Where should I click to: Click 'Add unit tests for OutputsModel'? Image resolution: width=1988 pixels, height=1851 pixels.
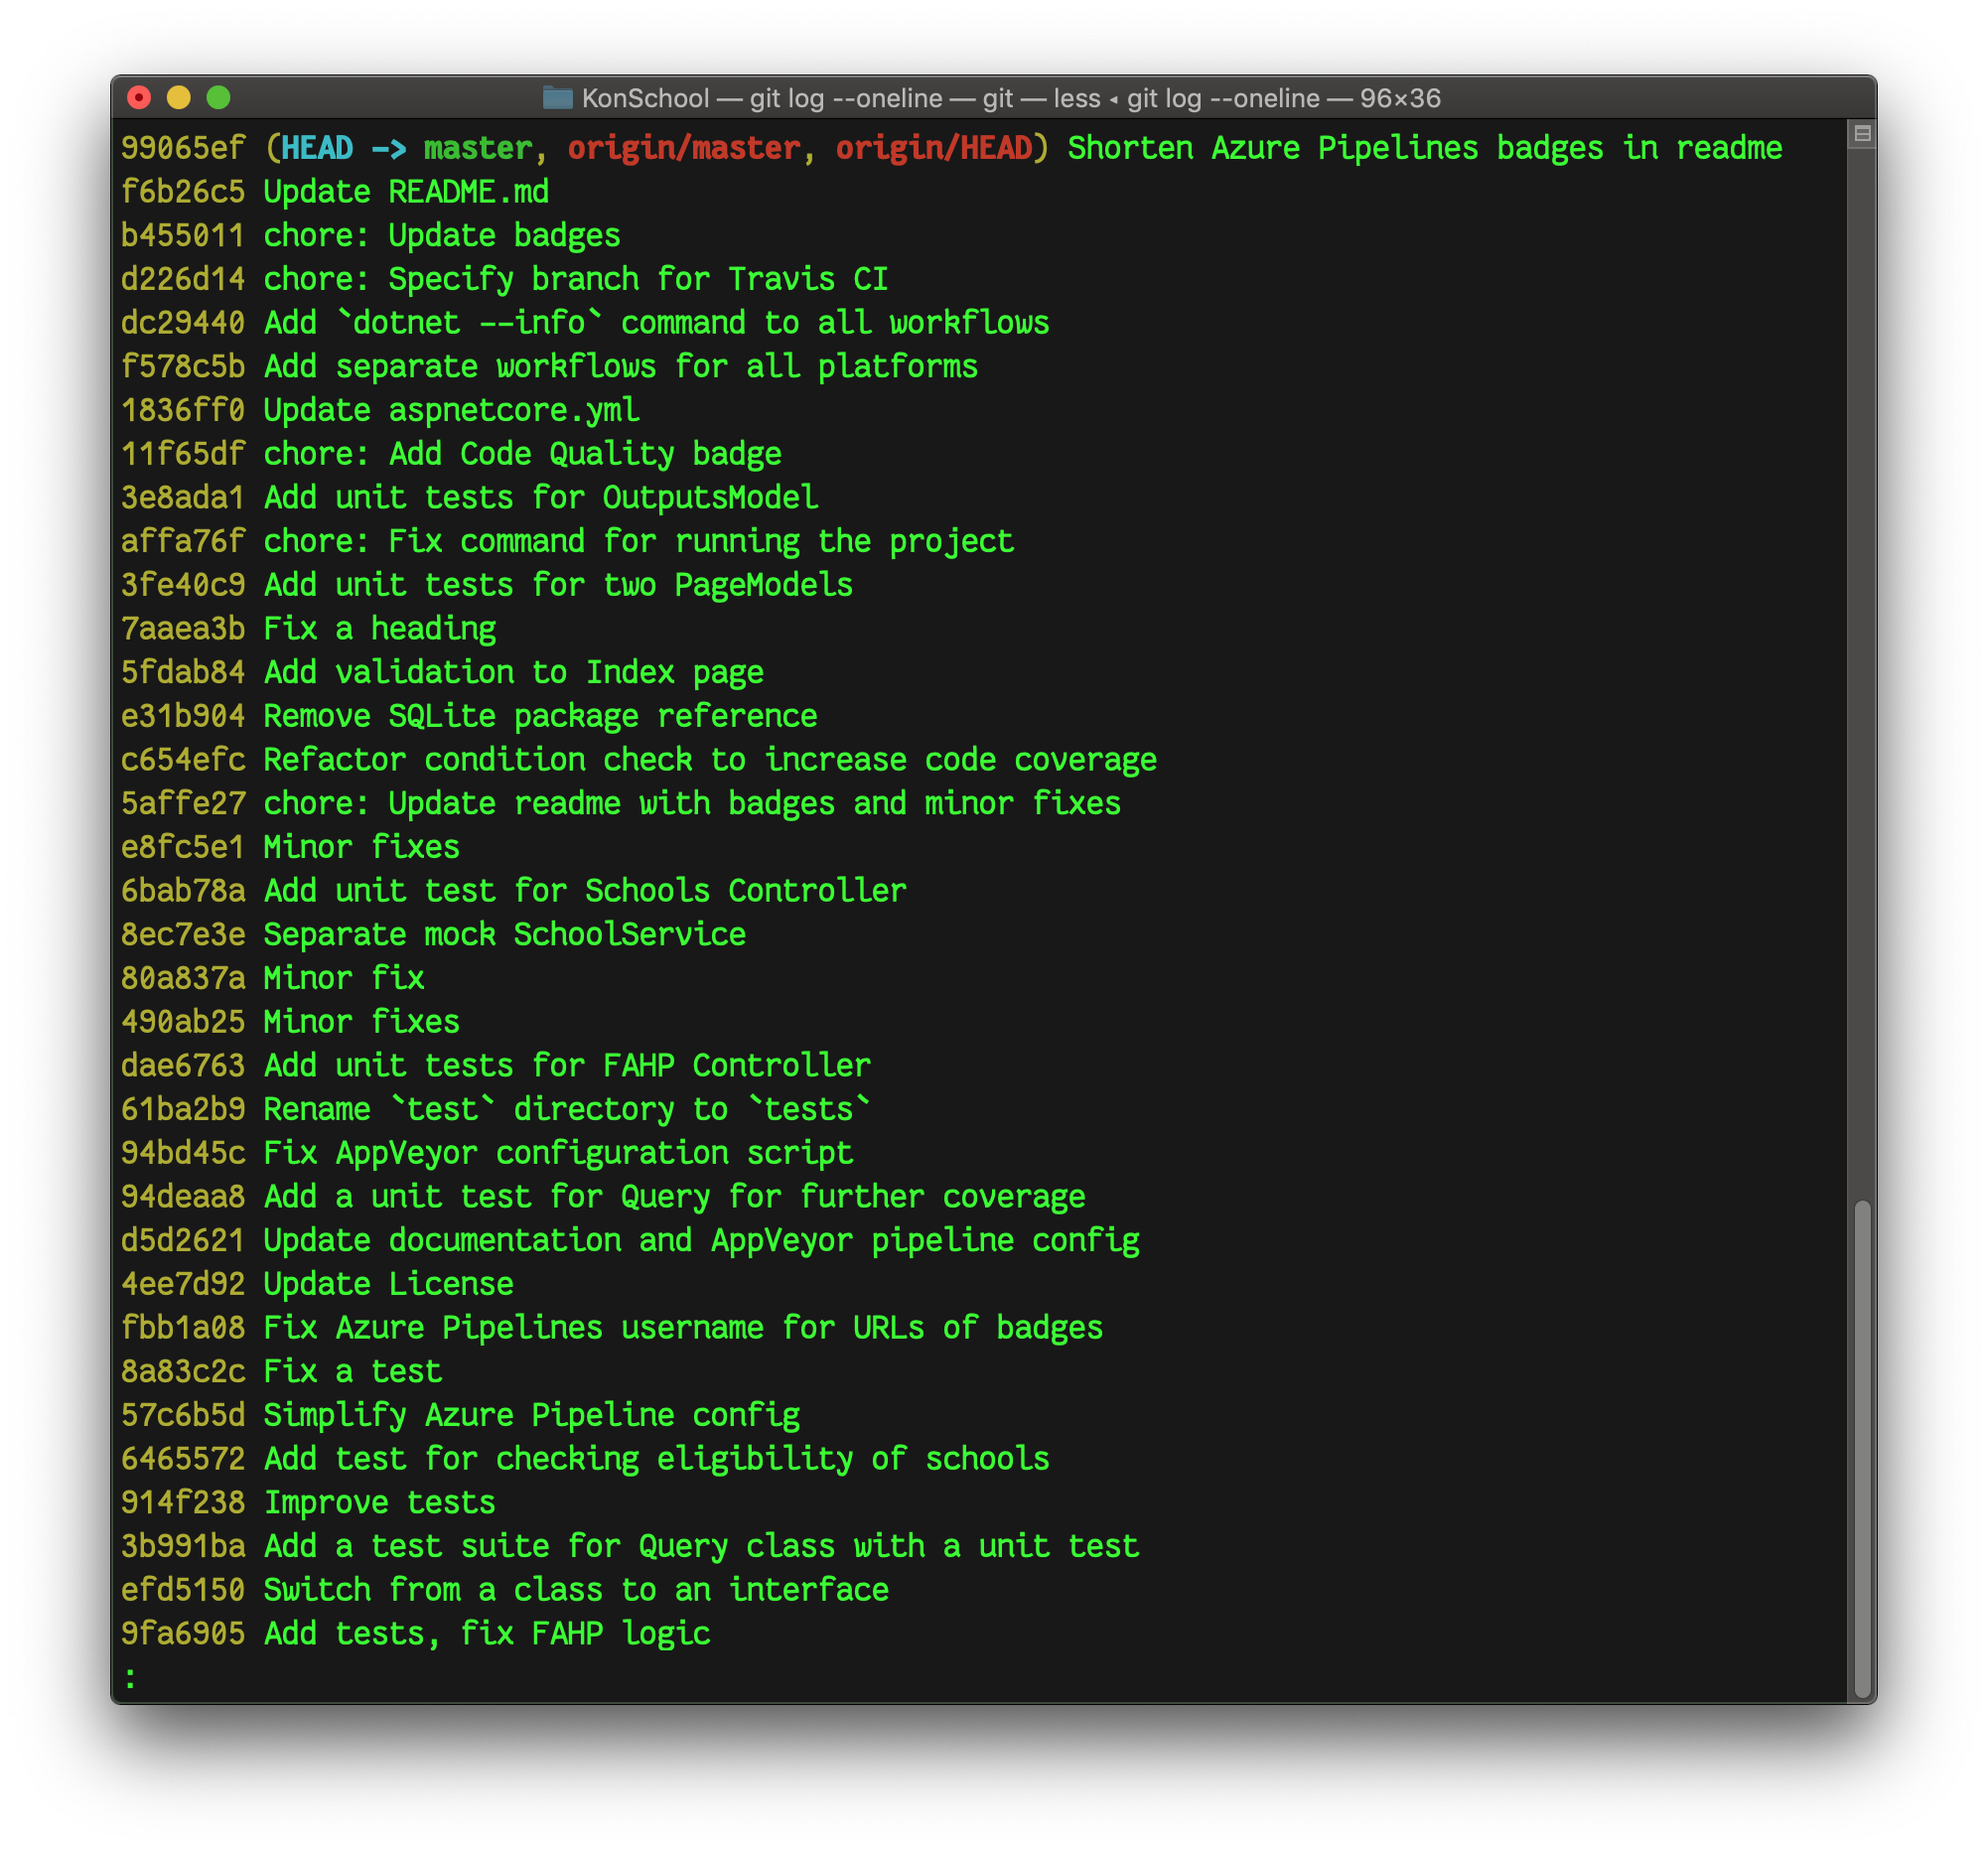540,498
